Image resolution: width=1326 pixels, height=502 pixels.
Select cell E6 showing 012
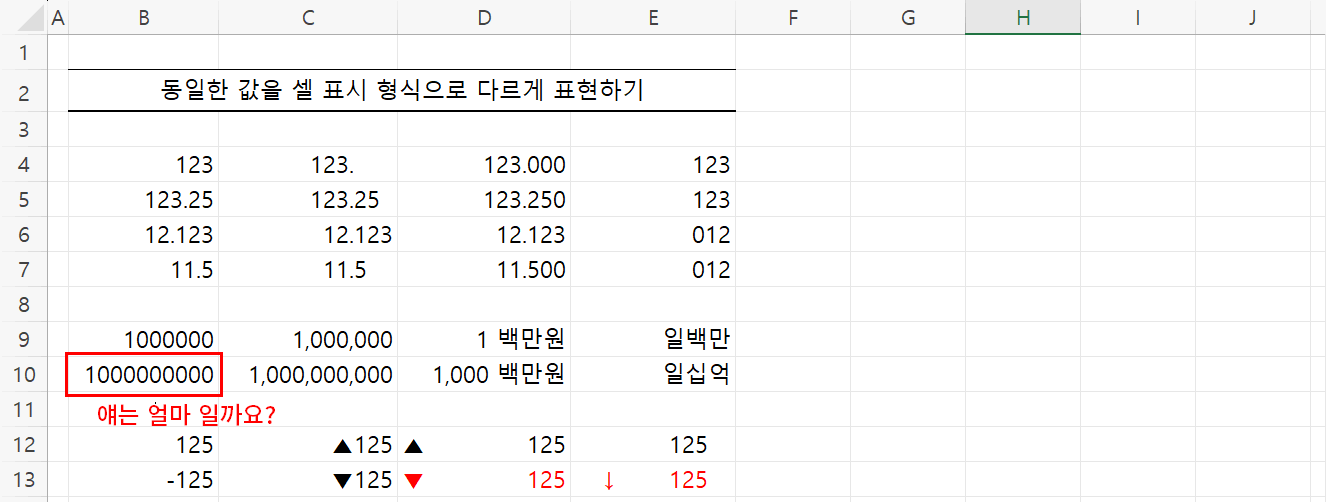pyautogui.click(x=653, y=235)
